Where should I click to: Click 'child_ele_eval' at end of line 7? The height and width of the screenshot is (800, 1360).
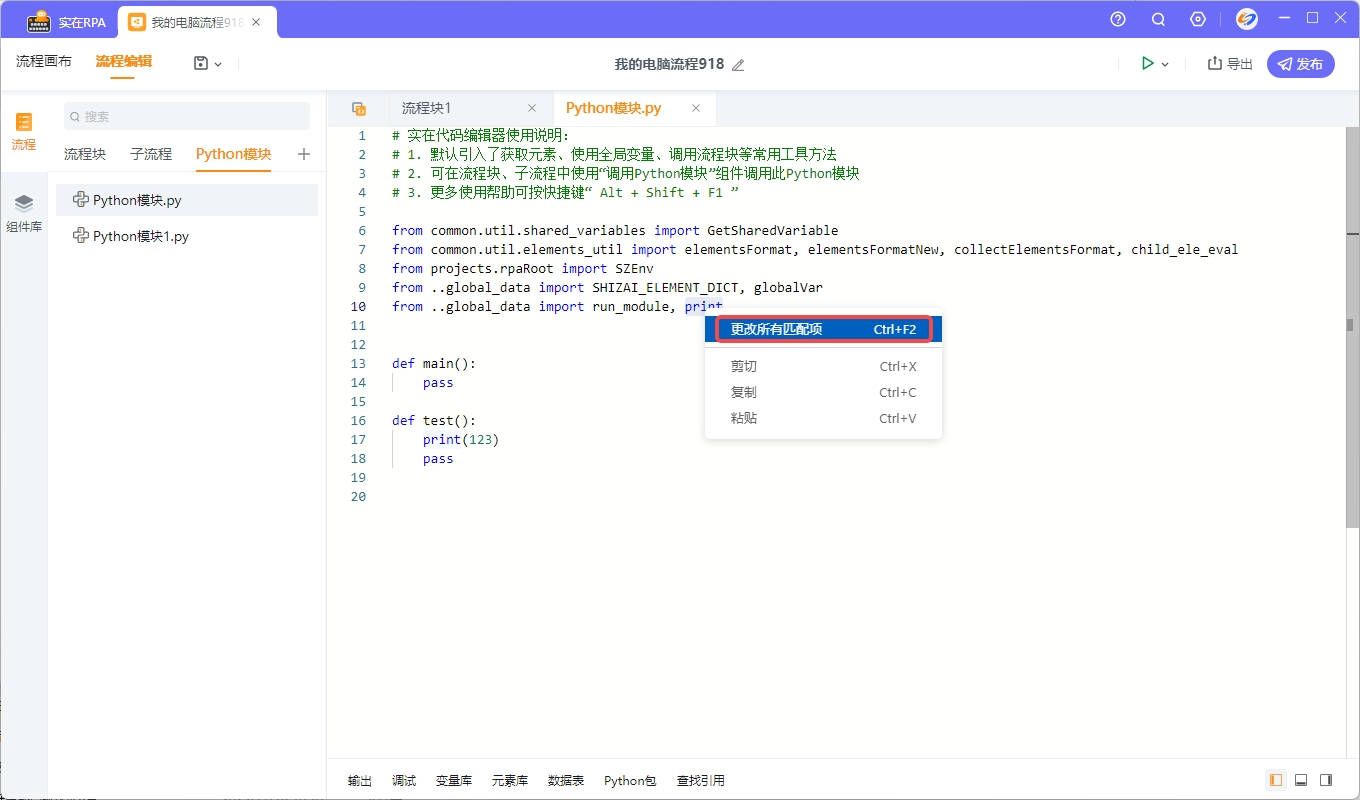[x=1185, y=250]
